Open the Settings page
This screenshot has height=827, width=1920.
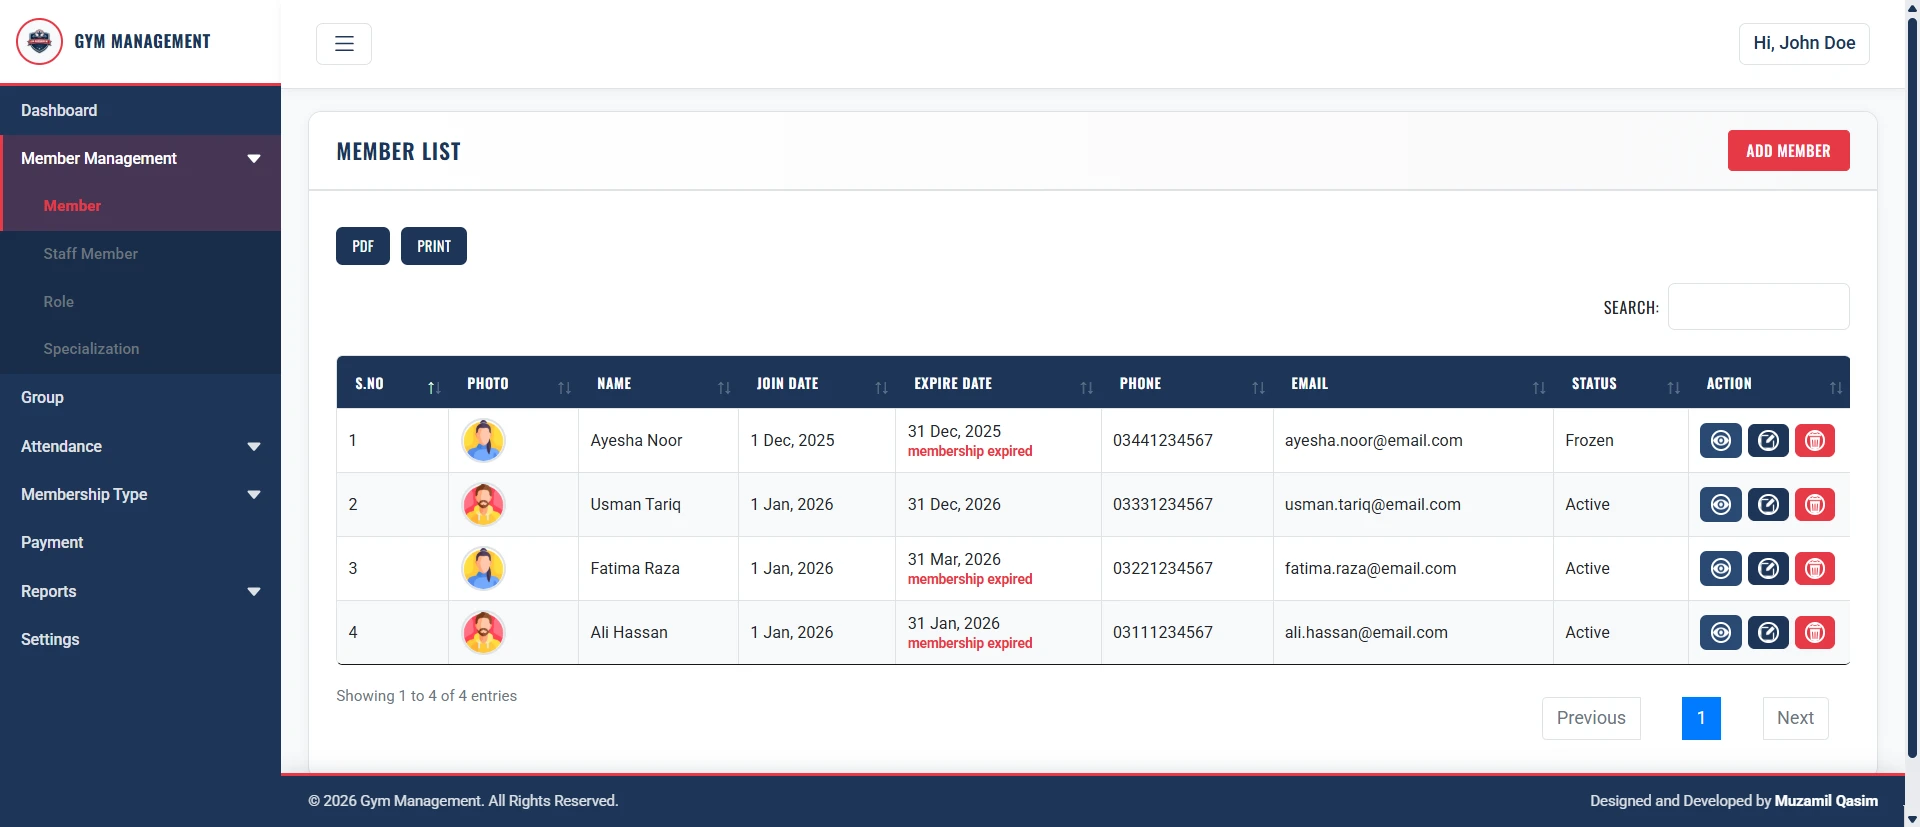[140, 639]
